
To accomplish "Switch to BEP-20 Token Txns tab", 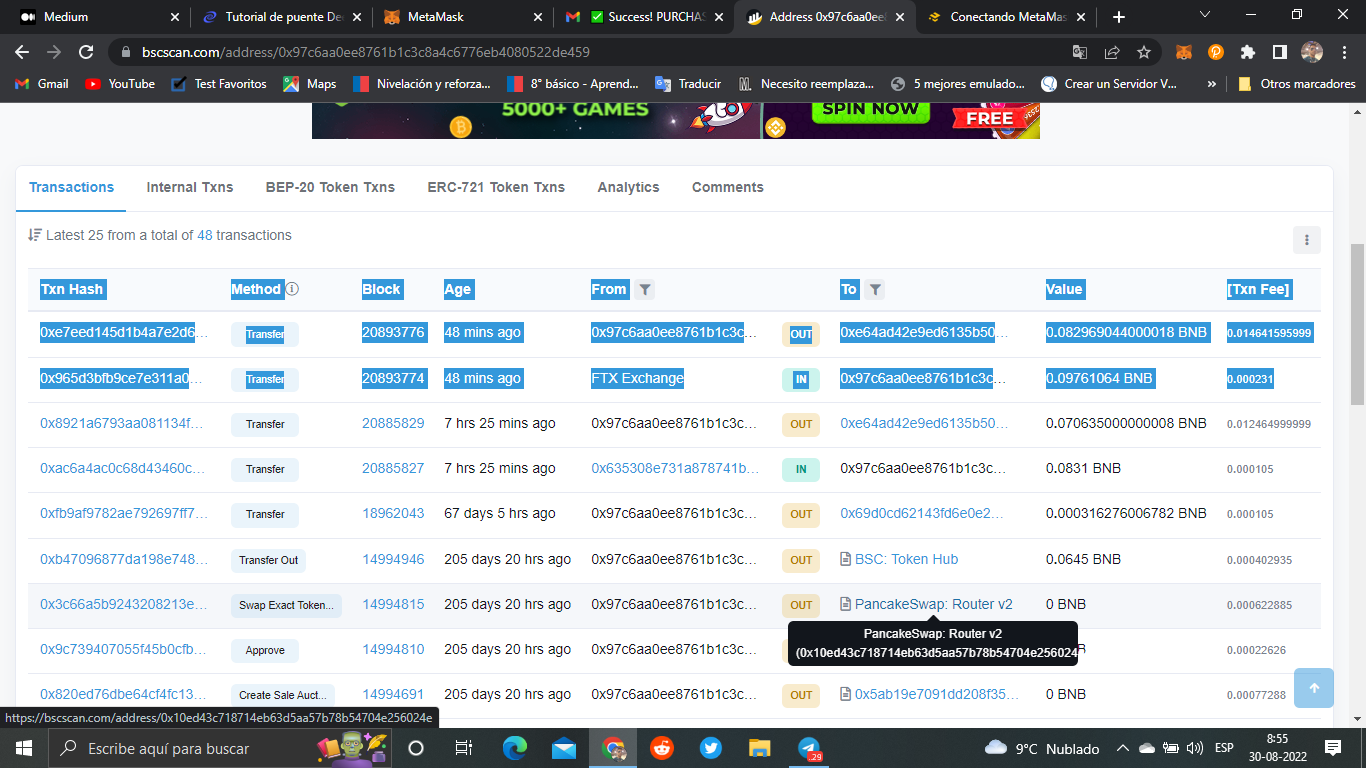I will pos(330,187).
